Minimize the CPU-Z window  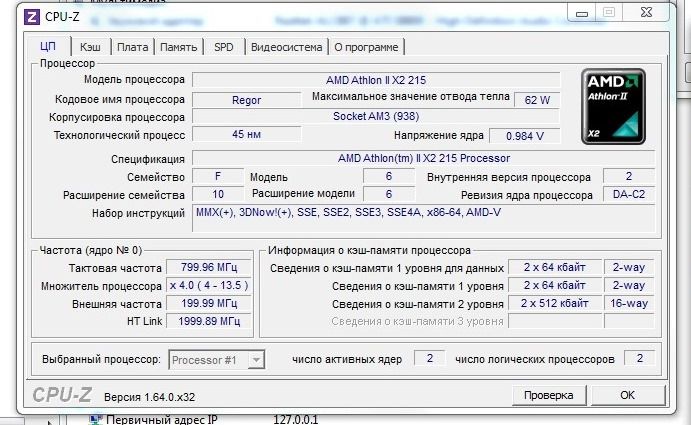pyautogui.click(x=582, y=14)
